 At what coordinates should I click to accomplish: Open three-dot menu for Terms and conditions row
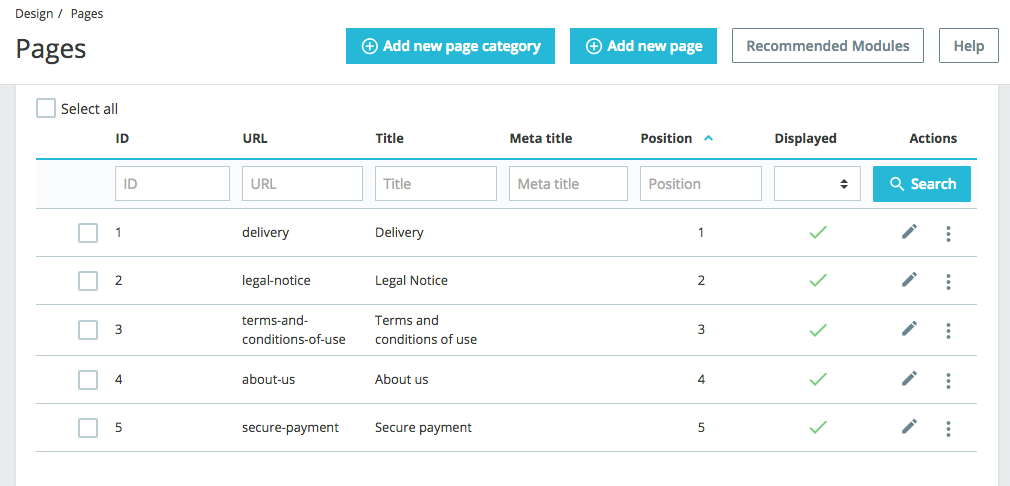point(948,330)
